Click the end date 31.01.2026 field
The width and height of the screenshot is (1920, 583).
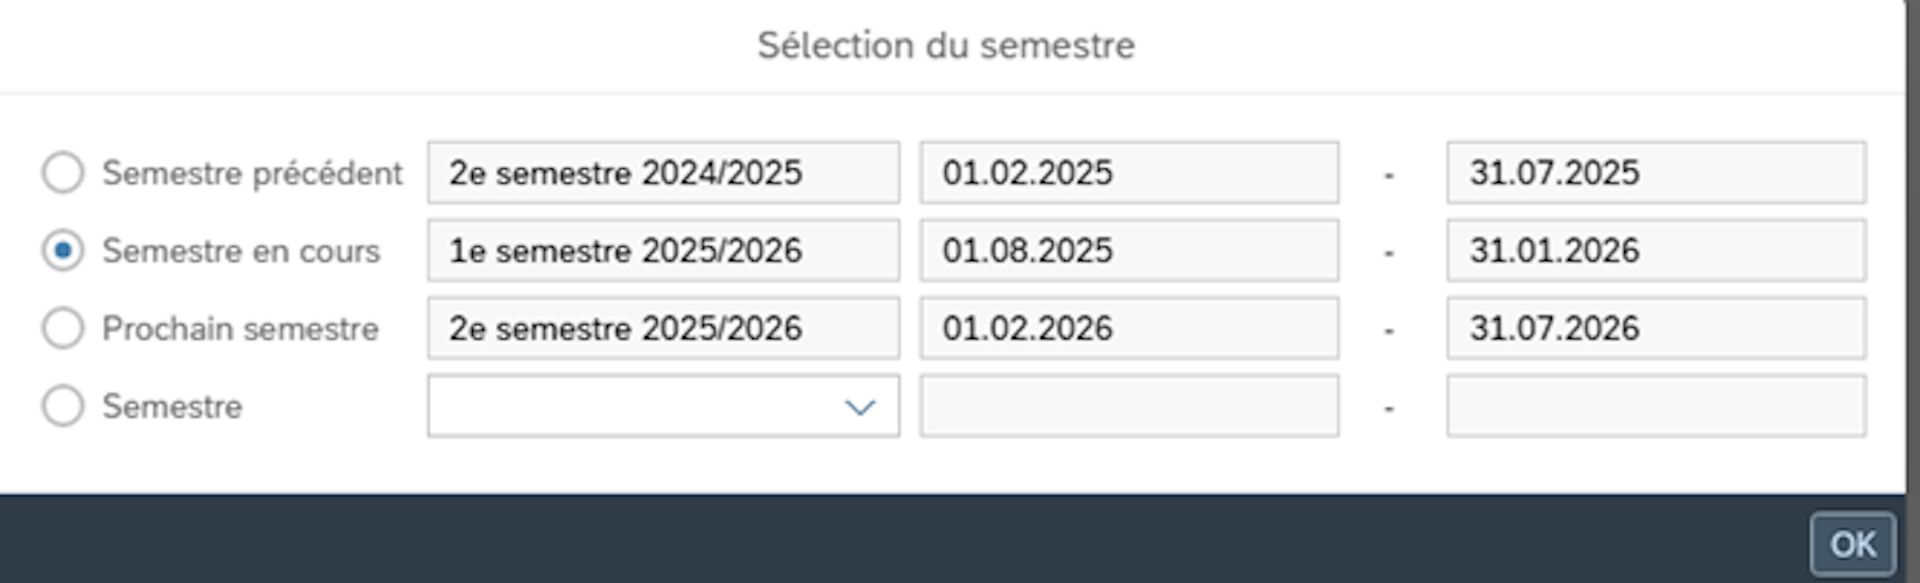[1656, 250]
